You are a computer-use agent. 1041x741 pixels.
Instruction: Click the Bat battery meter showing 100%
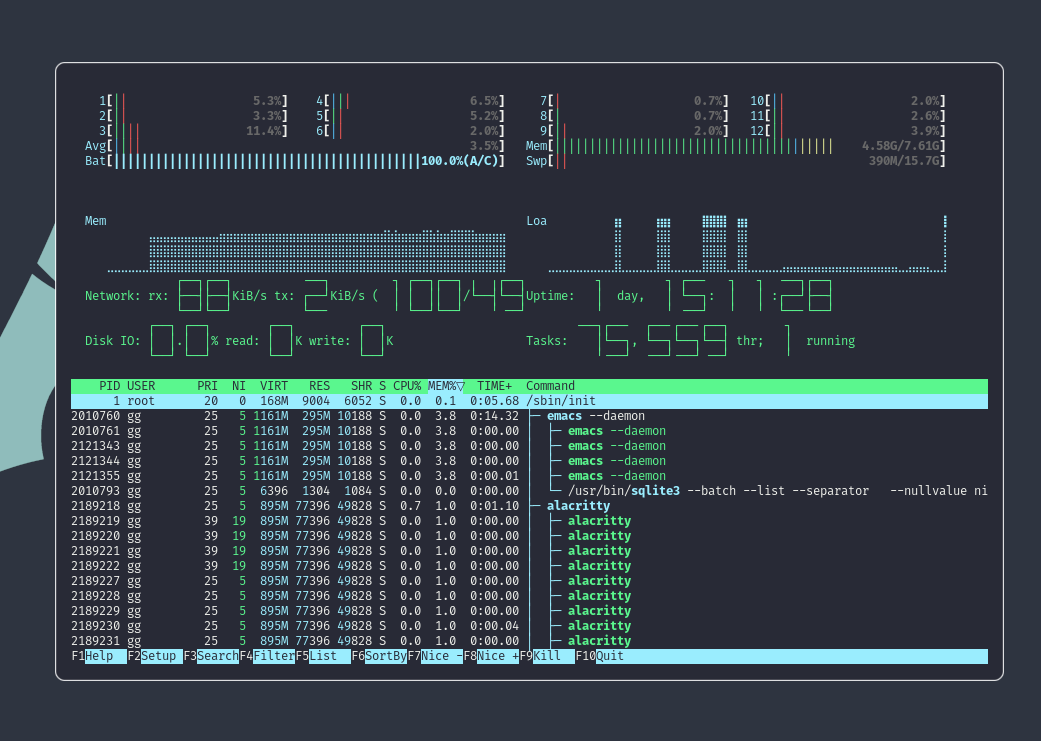tap(300, 160)
